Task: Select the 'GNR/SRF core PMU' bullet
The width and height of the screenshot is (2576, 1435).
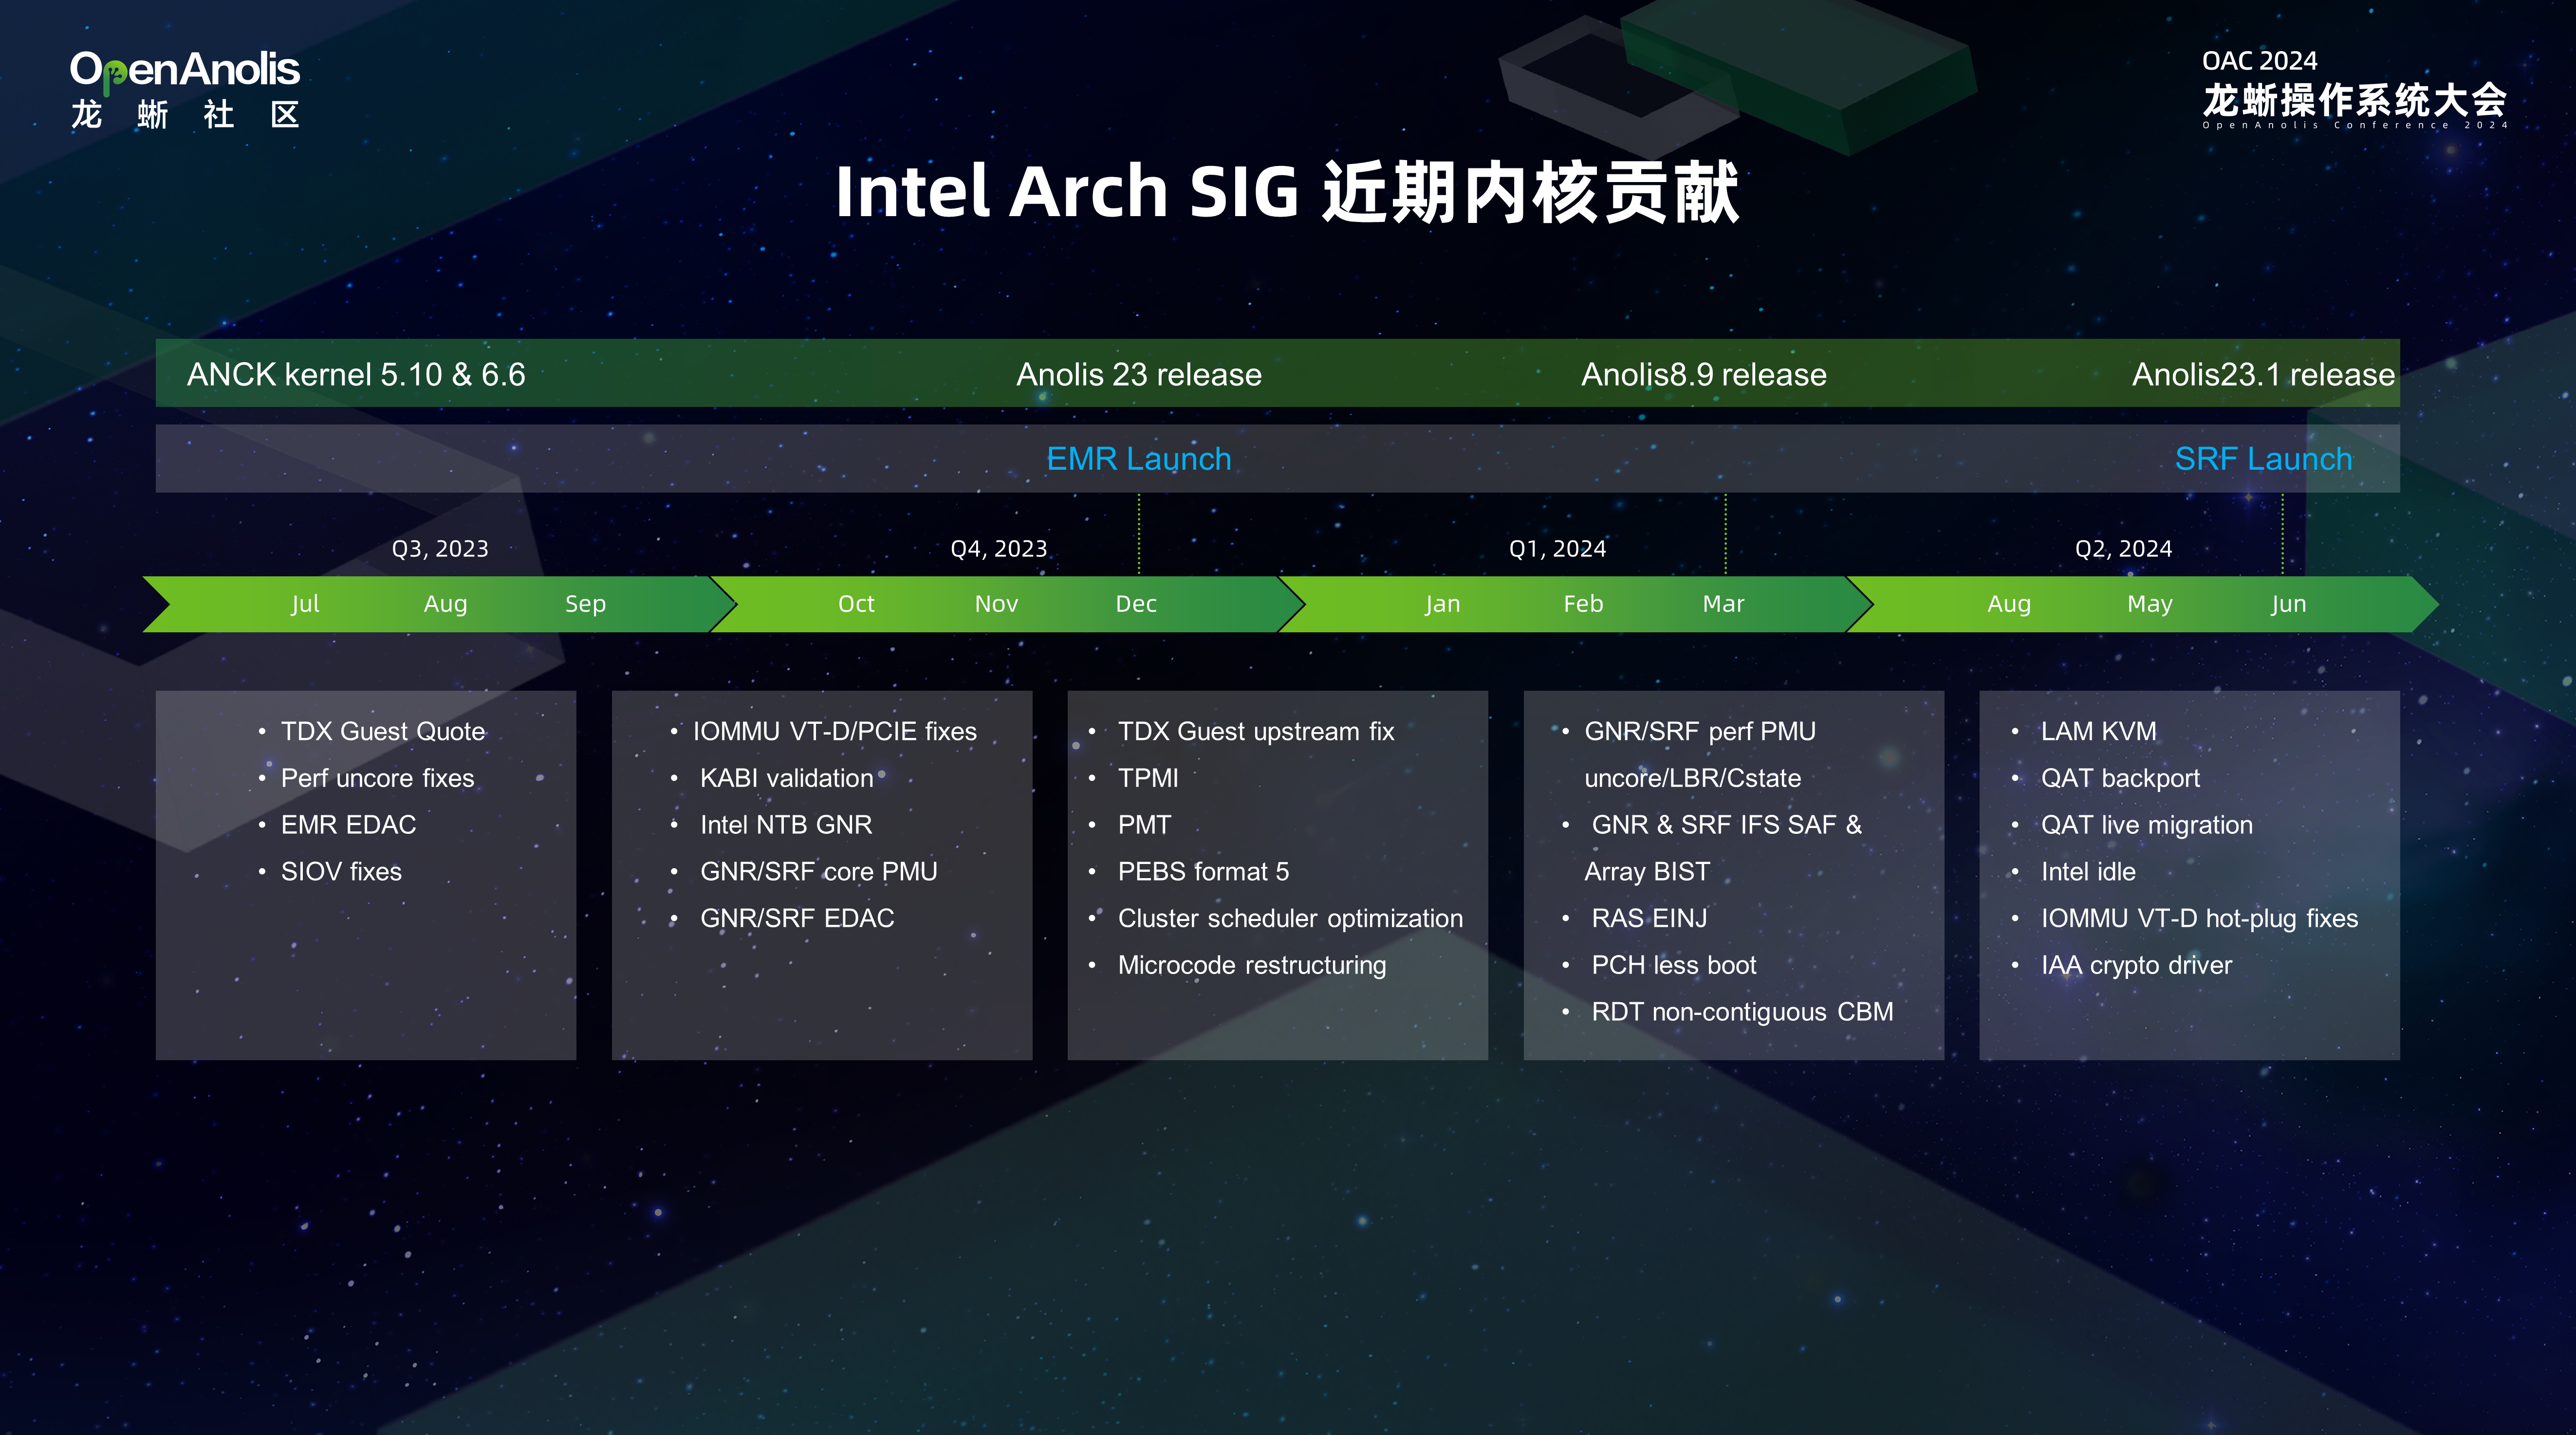Action: [819, 872]
